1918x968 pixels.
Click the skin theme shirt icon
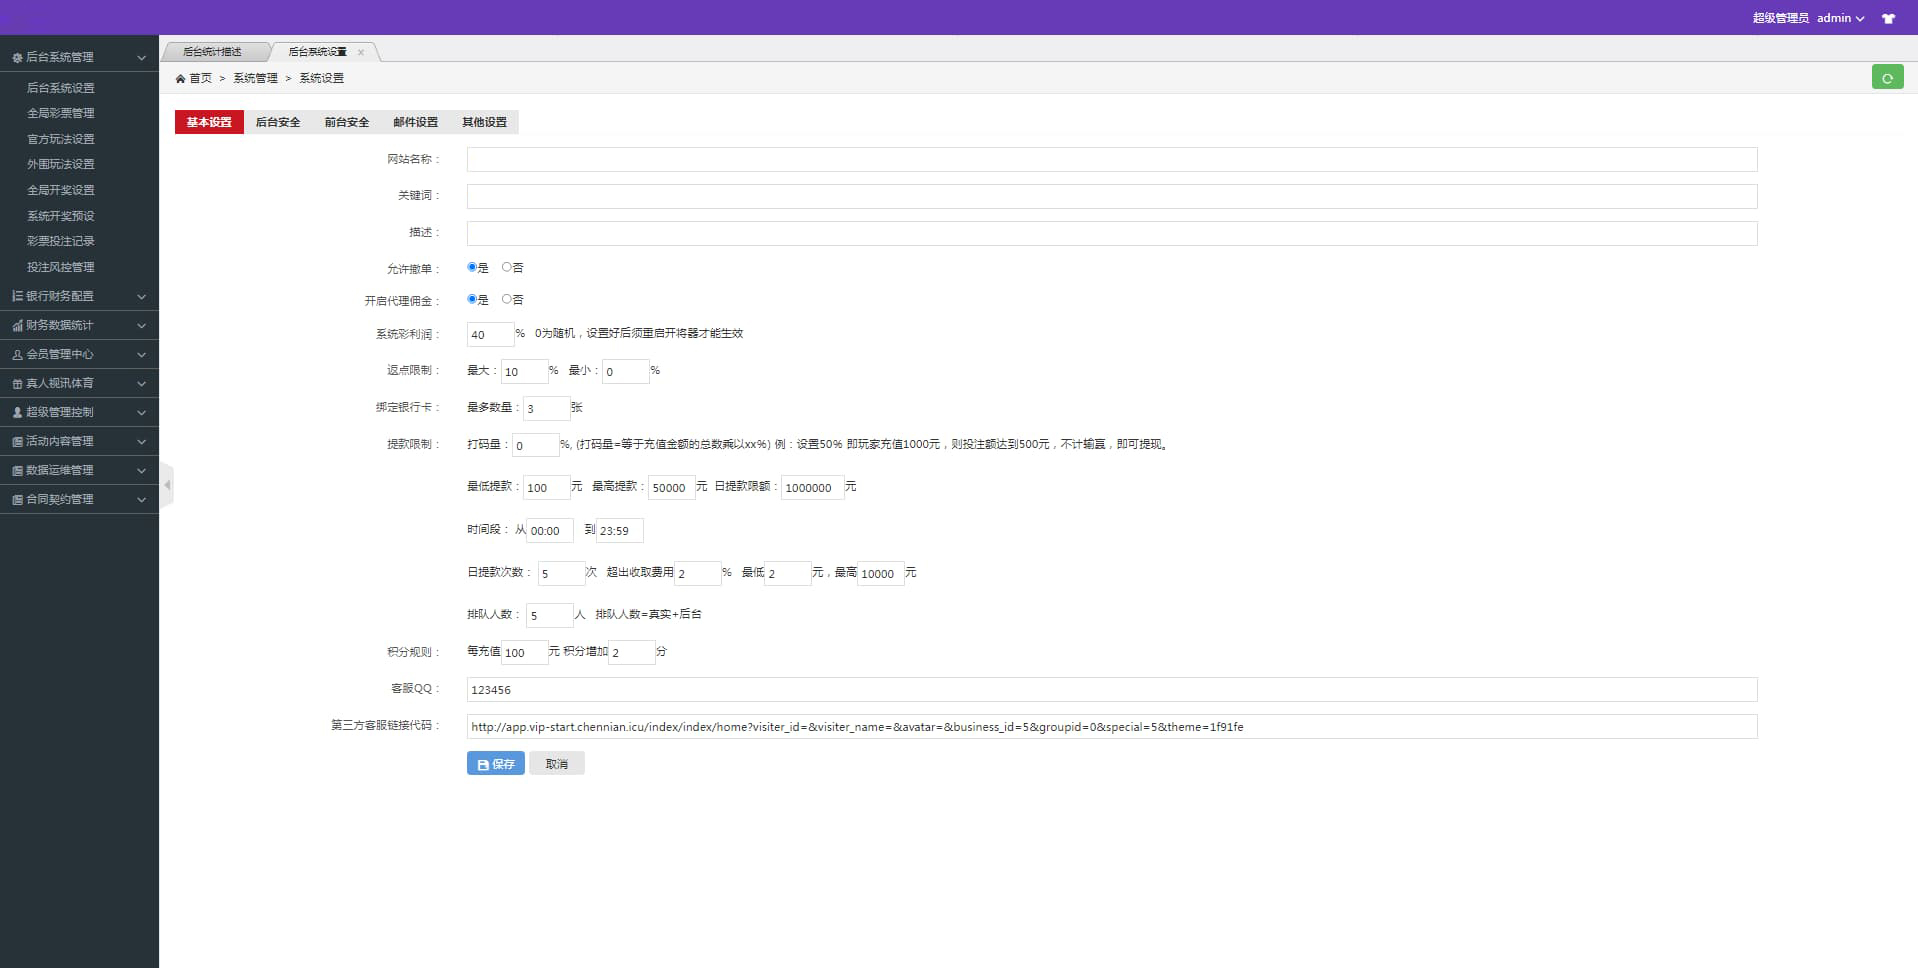pyautogui.click(x=1888, y=19)
